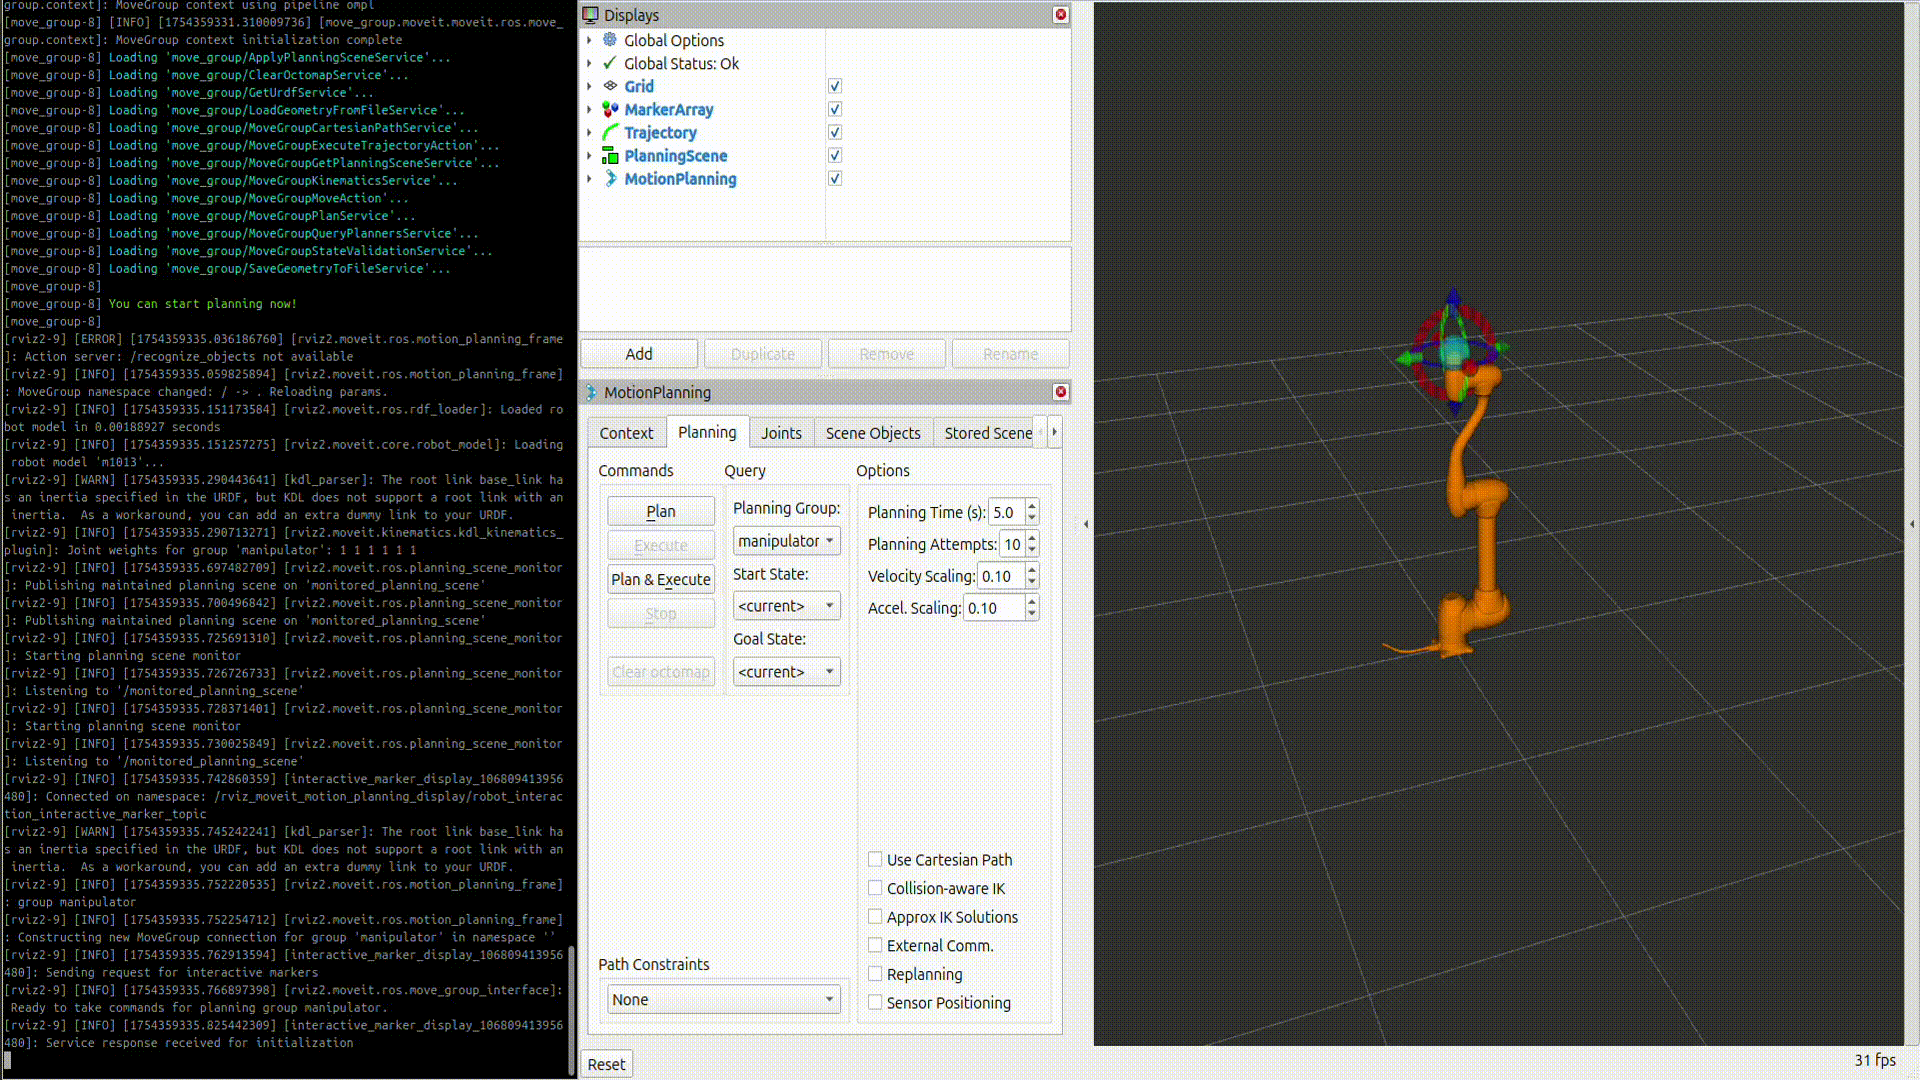1920x1080 pixels.
Task: Enable Collision-aware IK
Action: [875, 888]
